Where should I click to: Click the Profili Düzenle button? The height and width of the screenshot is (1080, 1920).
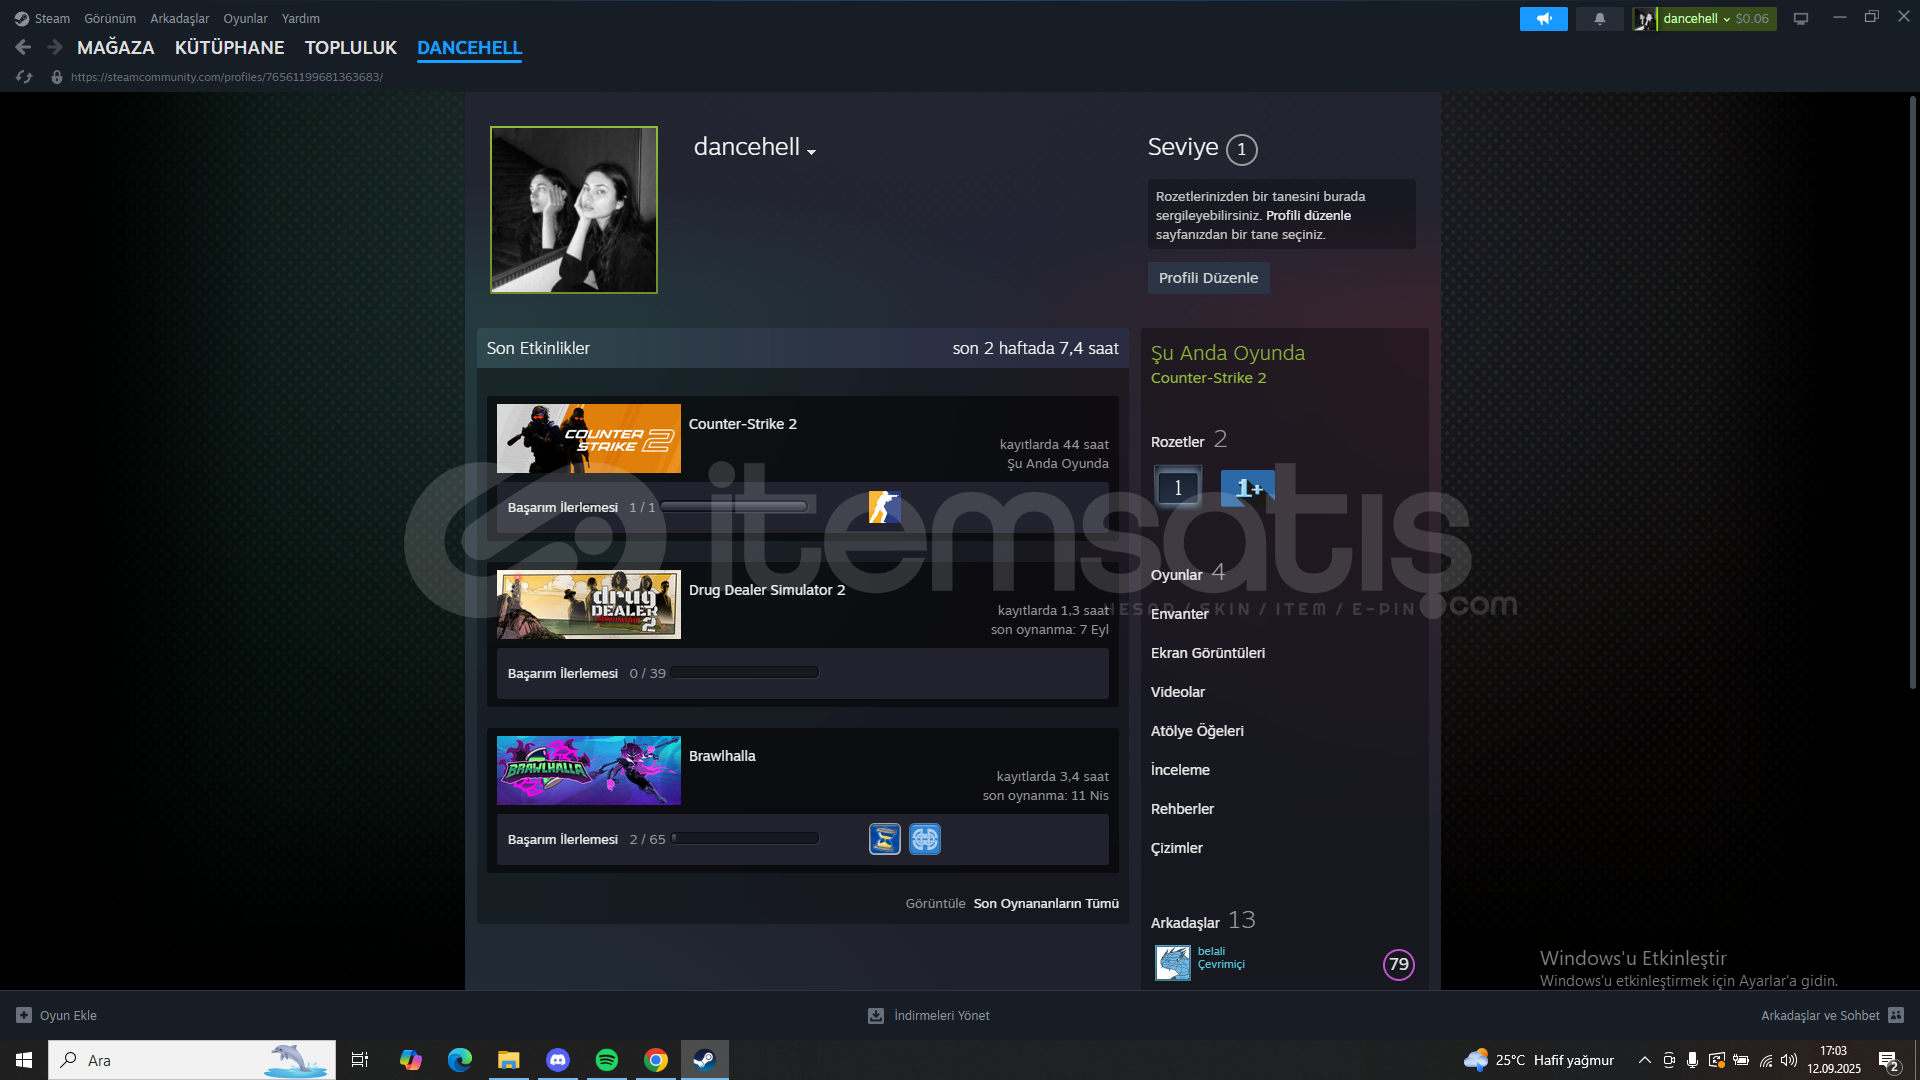[x=1208, y=278]
